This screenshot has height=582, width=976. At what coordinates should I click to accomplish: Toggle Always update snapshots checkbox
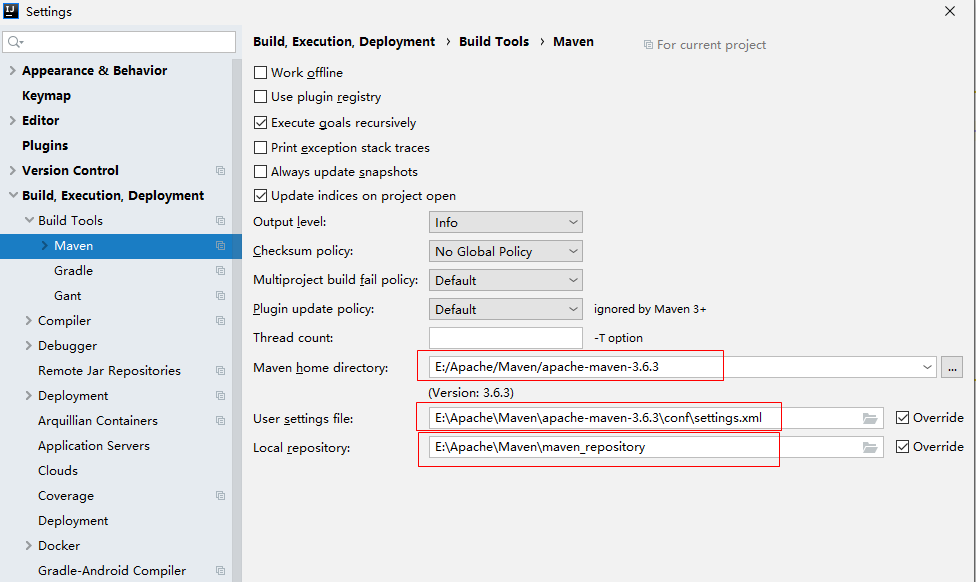261,172
